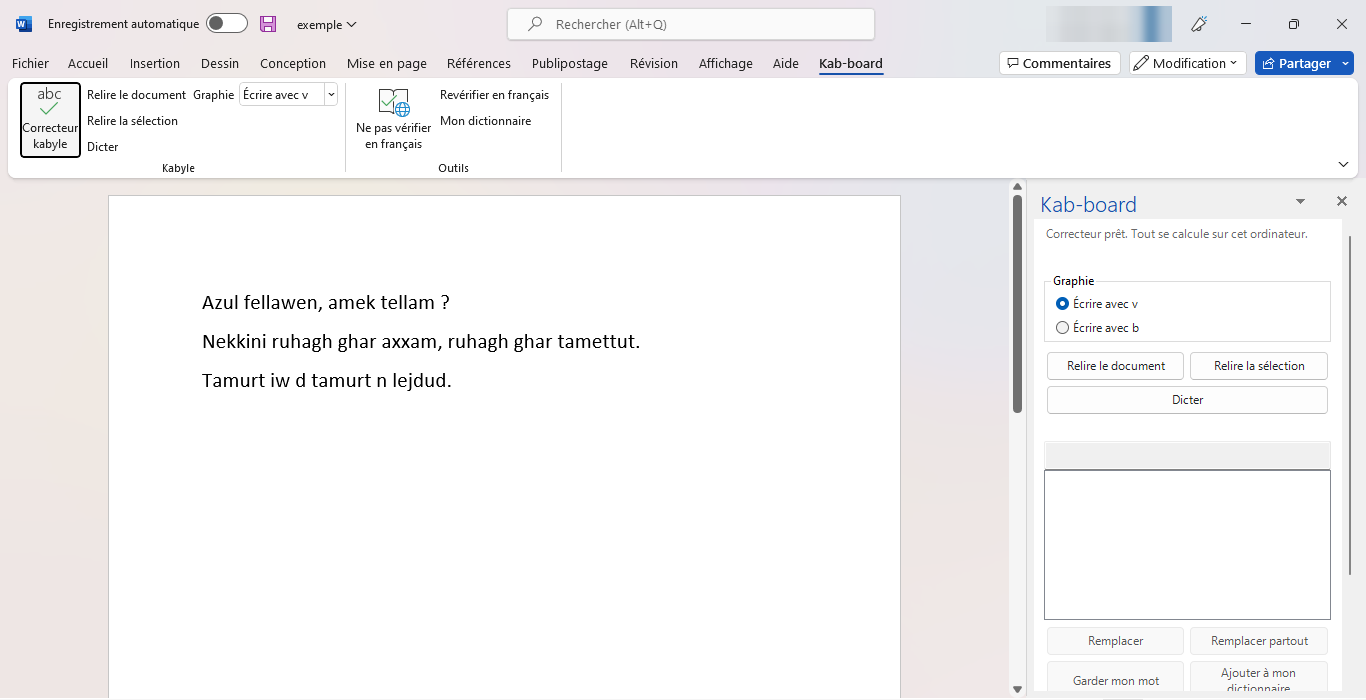Click the suggestions list box in pane
The image size is (1366, 700).
(1187, 545)
